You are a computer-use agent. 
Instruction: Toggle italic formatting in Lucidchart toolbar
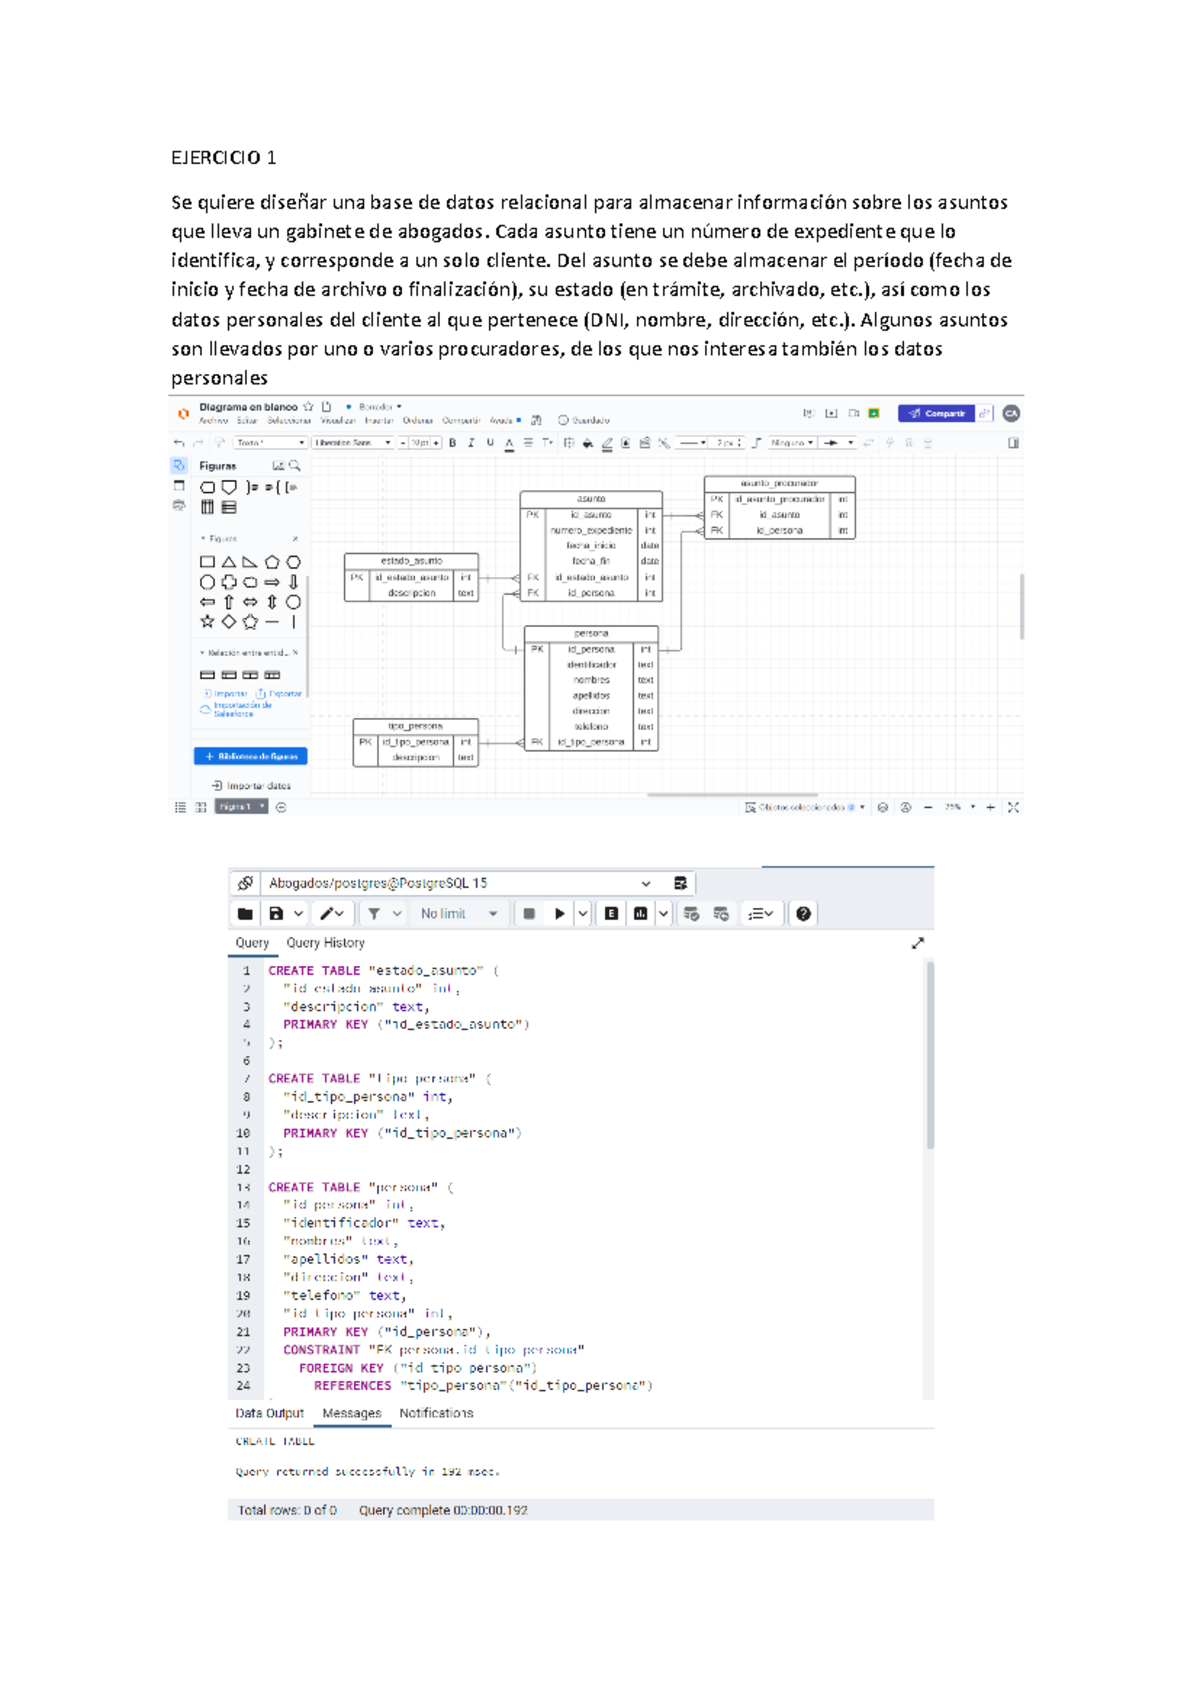(x=471, y=443)
